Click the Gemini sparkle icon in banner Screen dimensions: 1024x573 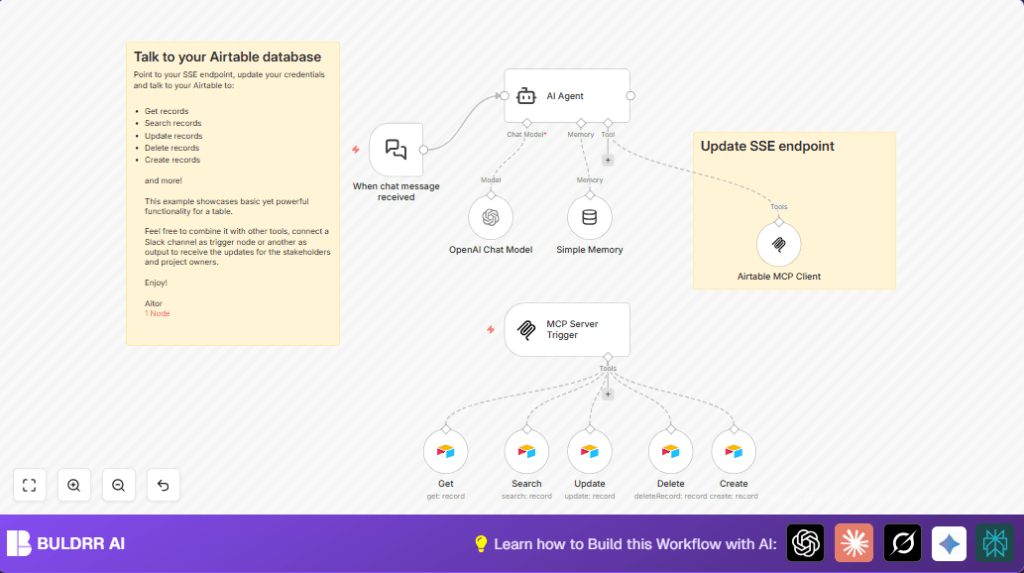tap(949, 543)
